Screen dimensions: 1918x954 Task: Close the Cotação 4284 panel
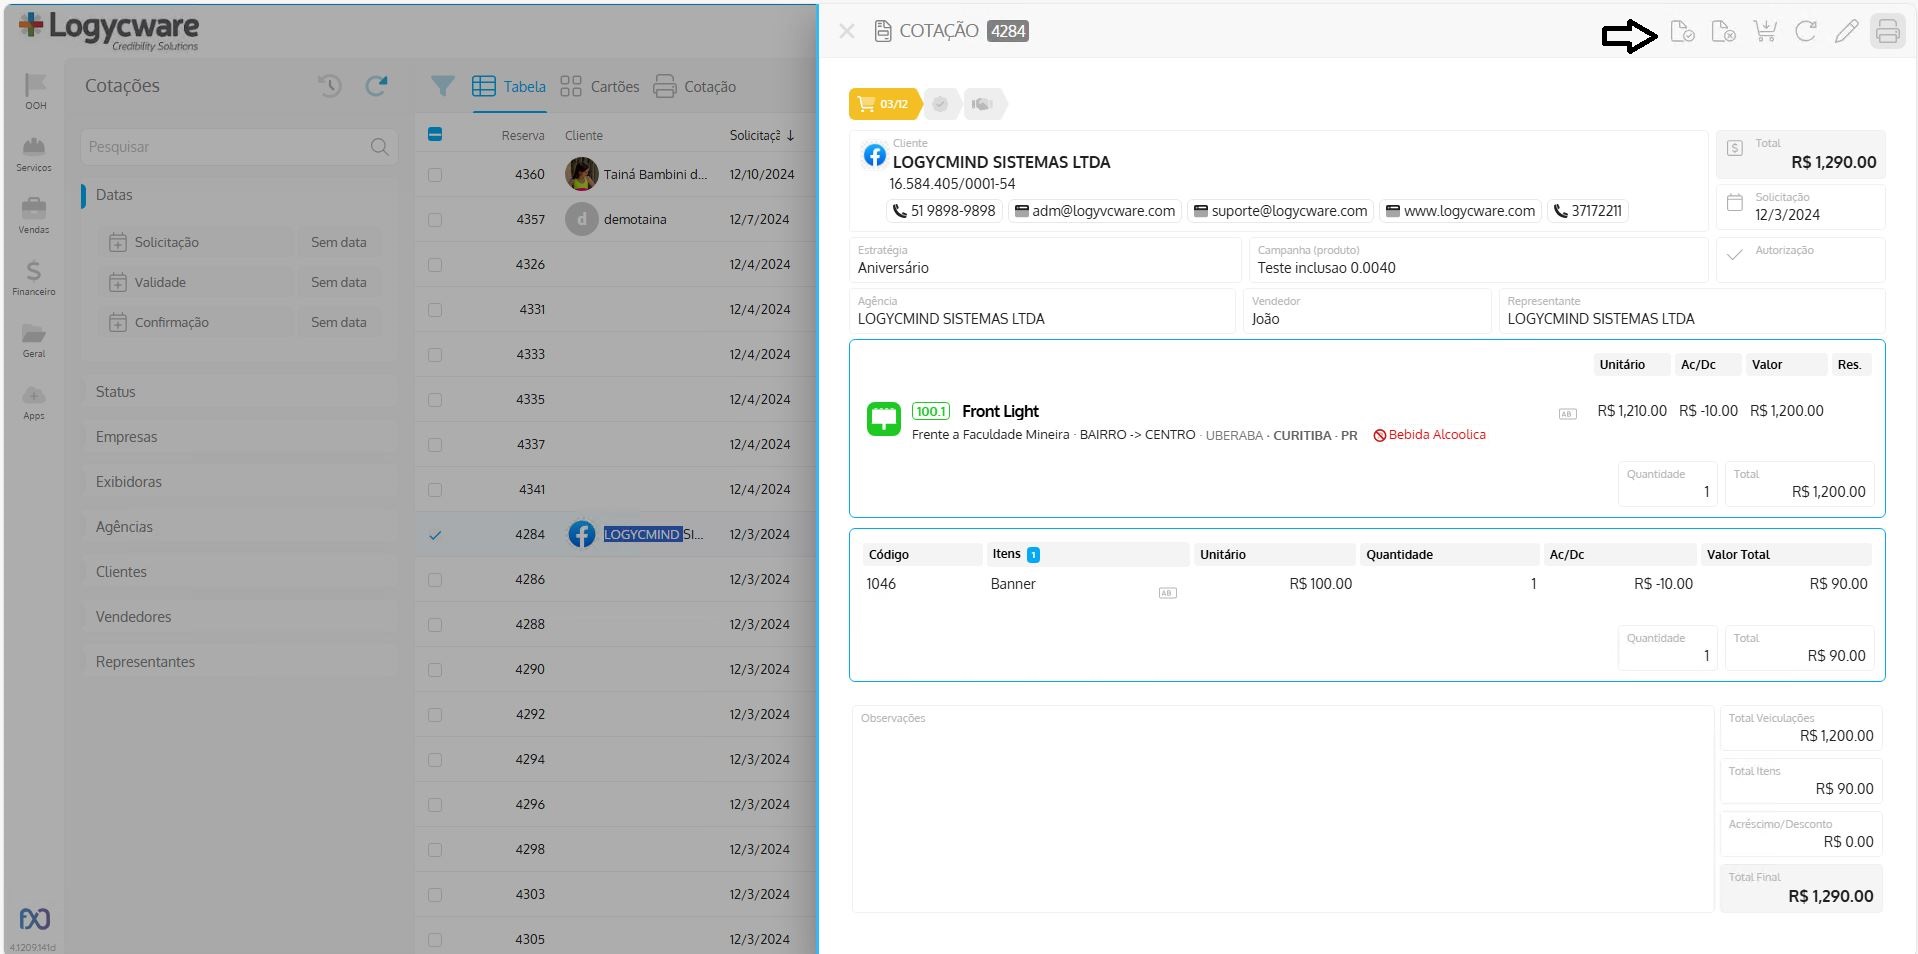click(x=847, y=31)
